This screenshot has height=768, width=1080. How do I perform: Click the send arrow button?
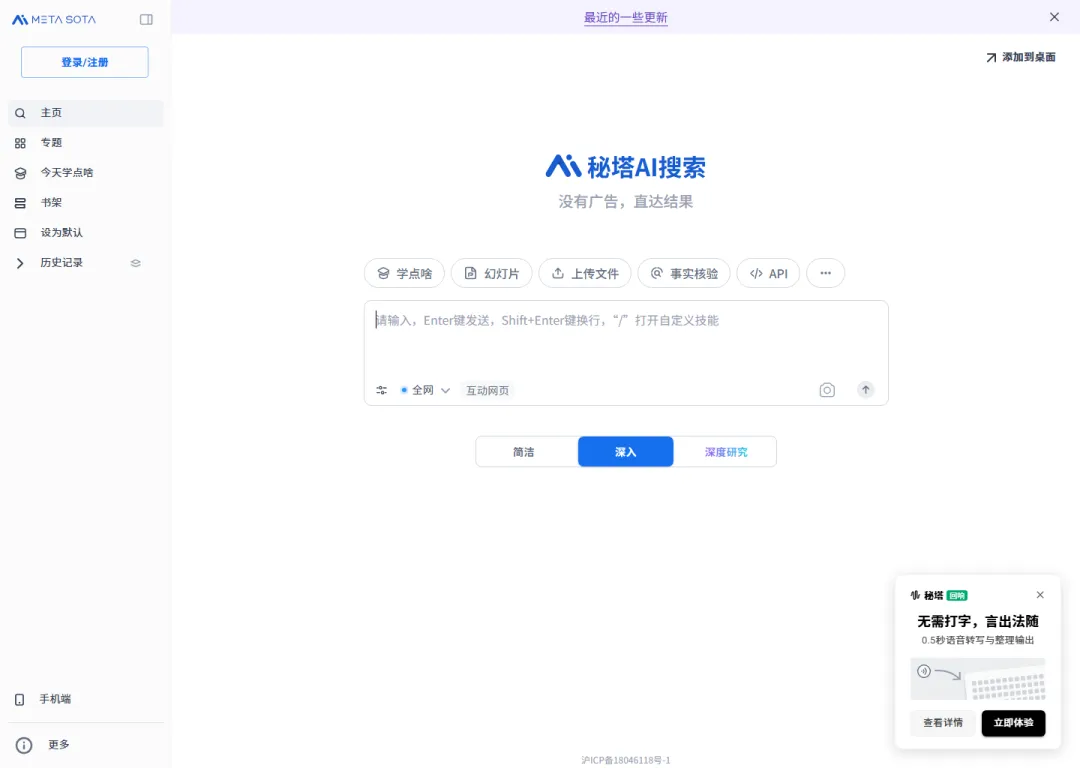click(x=866, y=390)
